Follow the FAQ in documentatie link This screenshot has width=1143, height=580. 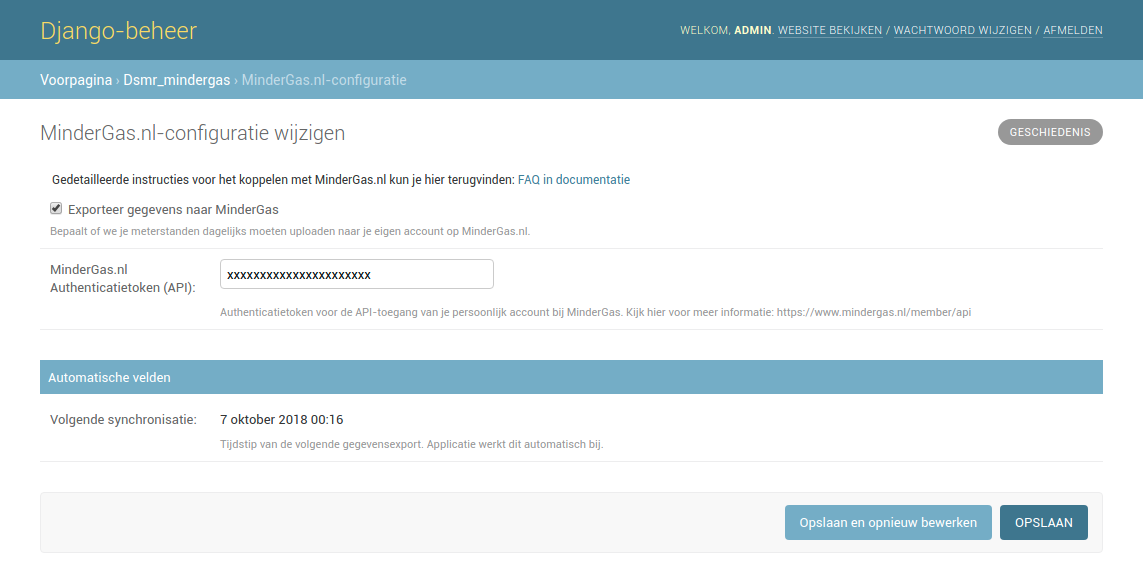pos(574,180)
